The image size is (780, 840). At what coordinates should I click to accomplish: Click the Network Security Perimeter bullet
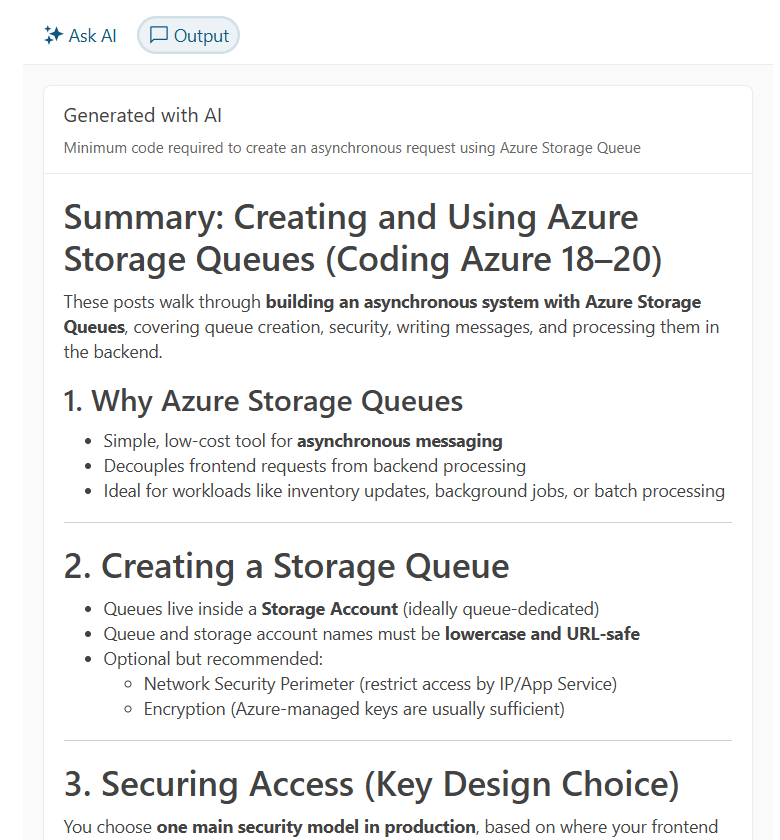click(x=380, y=684)
